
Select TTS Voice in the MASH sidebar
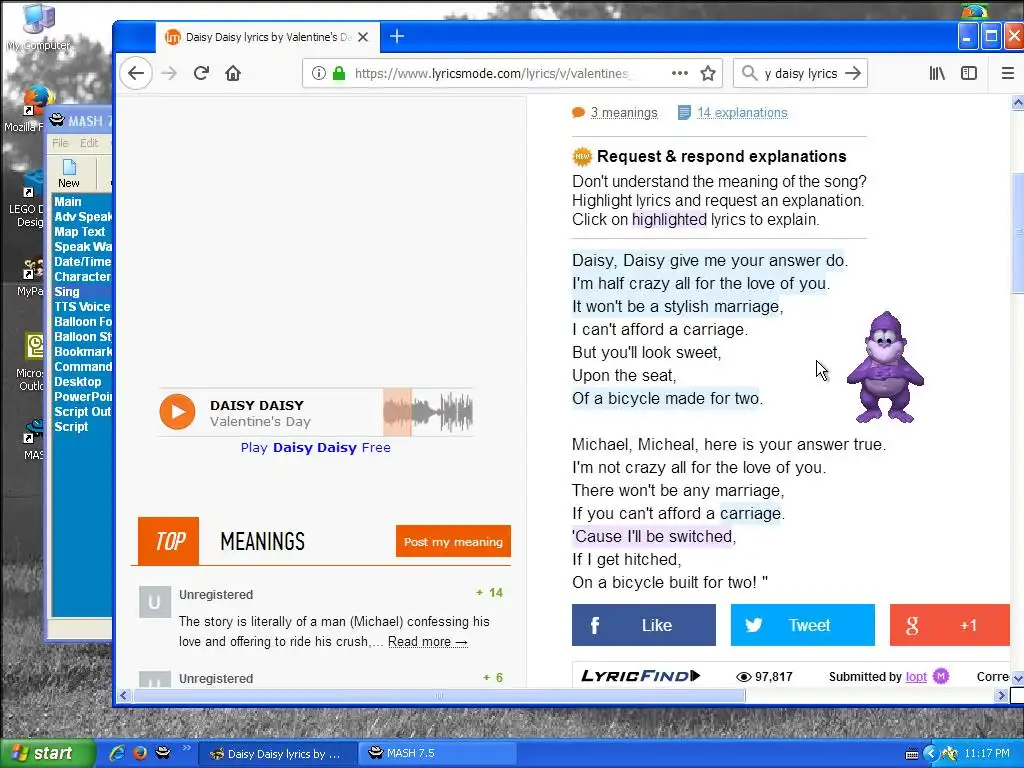click(82, 306)
